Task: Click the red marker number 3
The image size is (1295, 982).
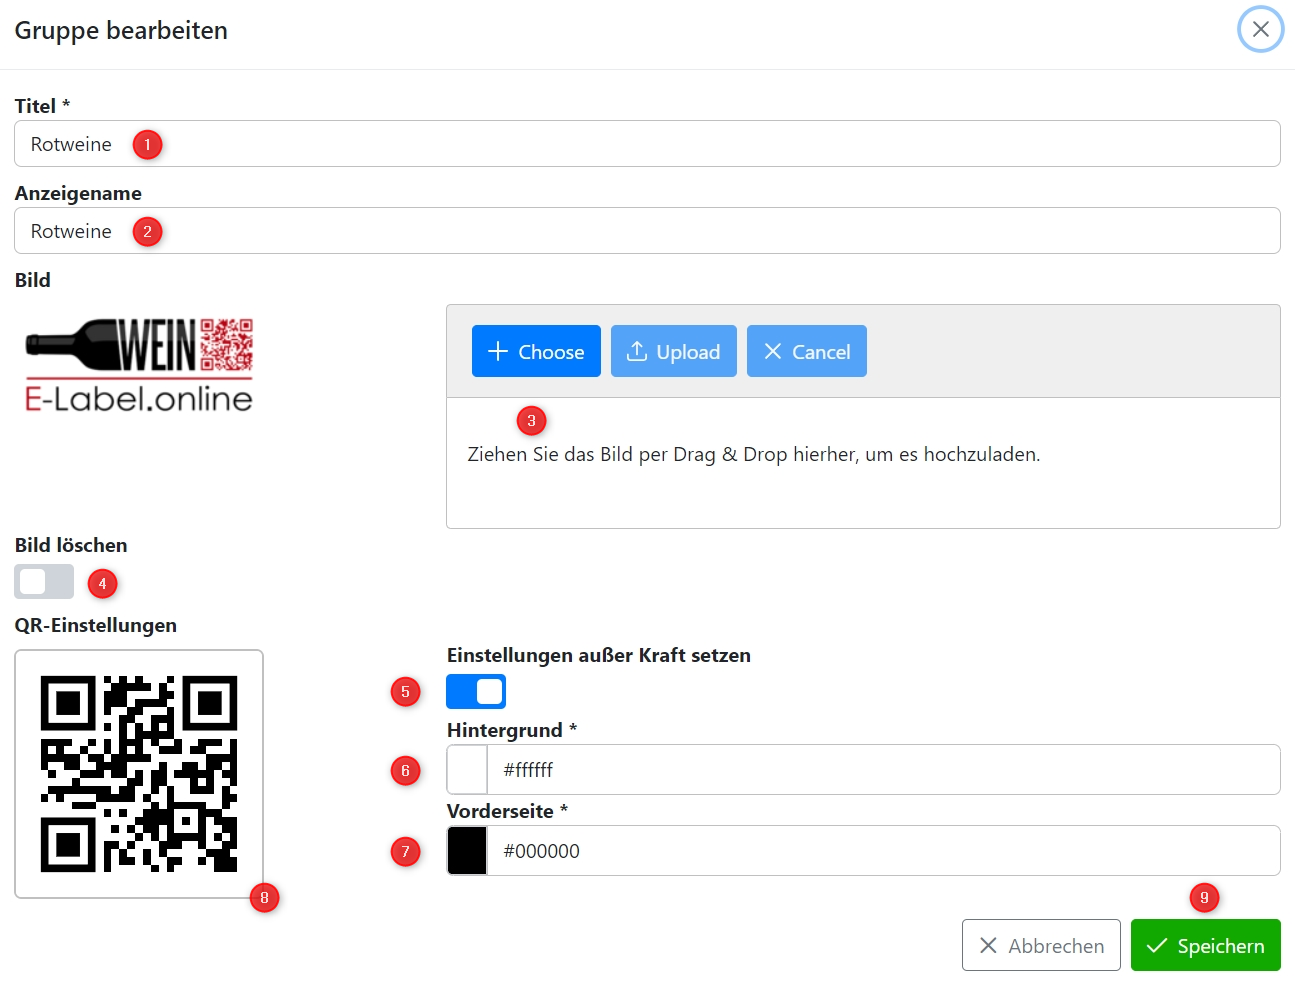Action: pyautogui.click(x=531, y=421)
